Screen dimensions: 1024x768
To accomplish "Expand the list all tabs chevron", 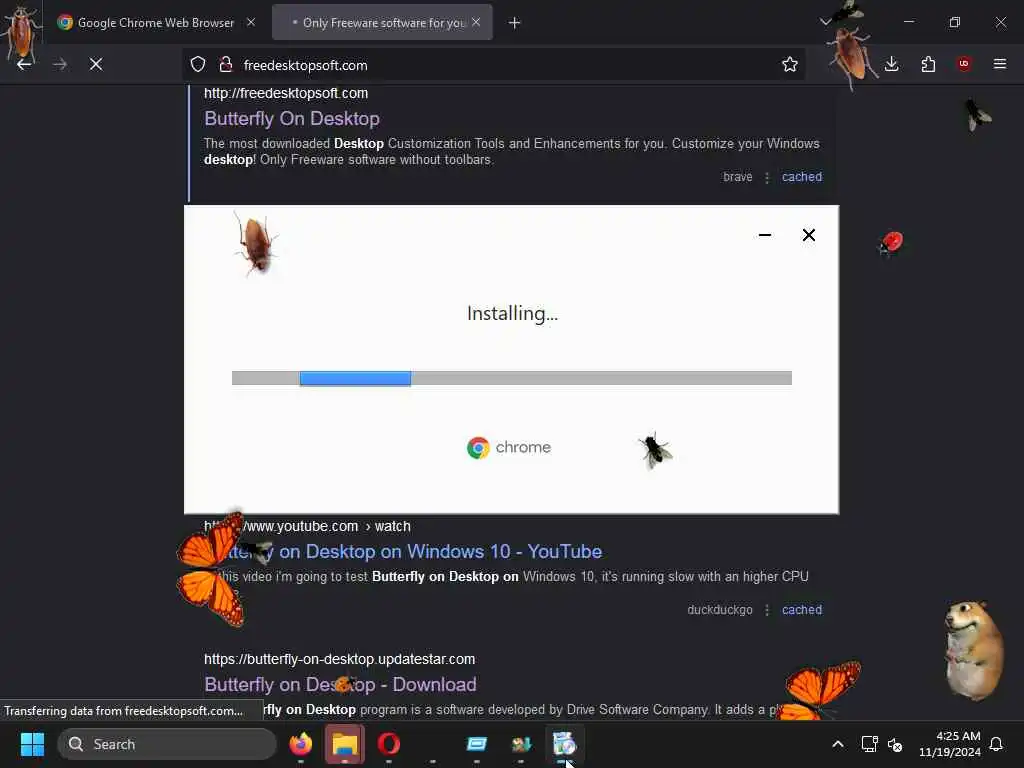I will pos(825,22).
